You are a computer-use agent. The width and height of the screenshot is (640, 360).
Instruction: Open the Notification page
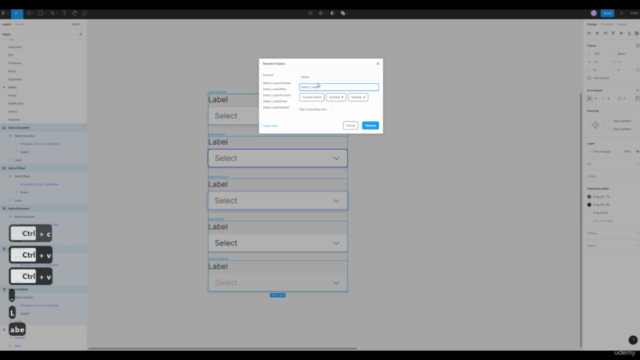click(16, 103)
